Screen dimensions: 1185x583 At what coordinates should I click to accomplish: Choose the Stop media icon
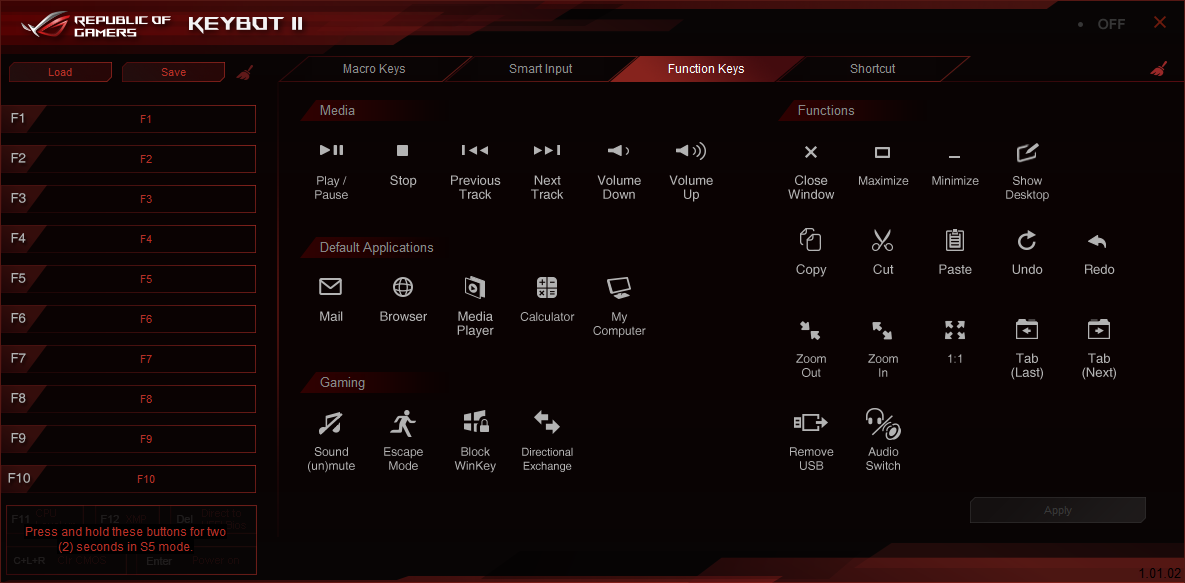(403, 150)
